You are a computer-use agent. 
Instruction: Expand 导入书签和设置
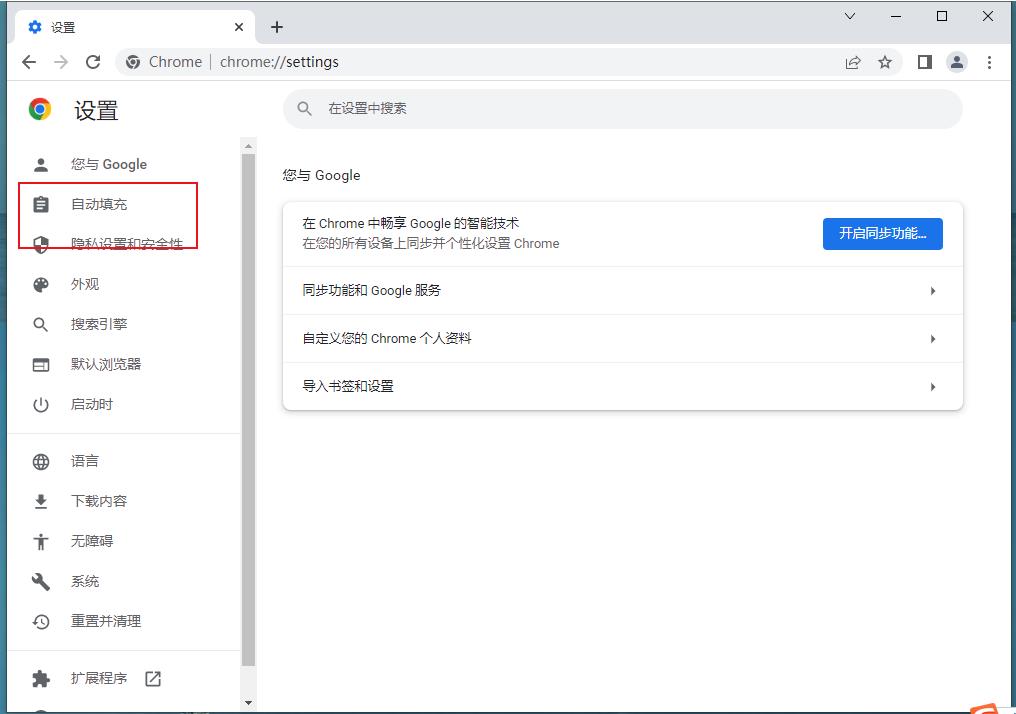click(622, 387)
